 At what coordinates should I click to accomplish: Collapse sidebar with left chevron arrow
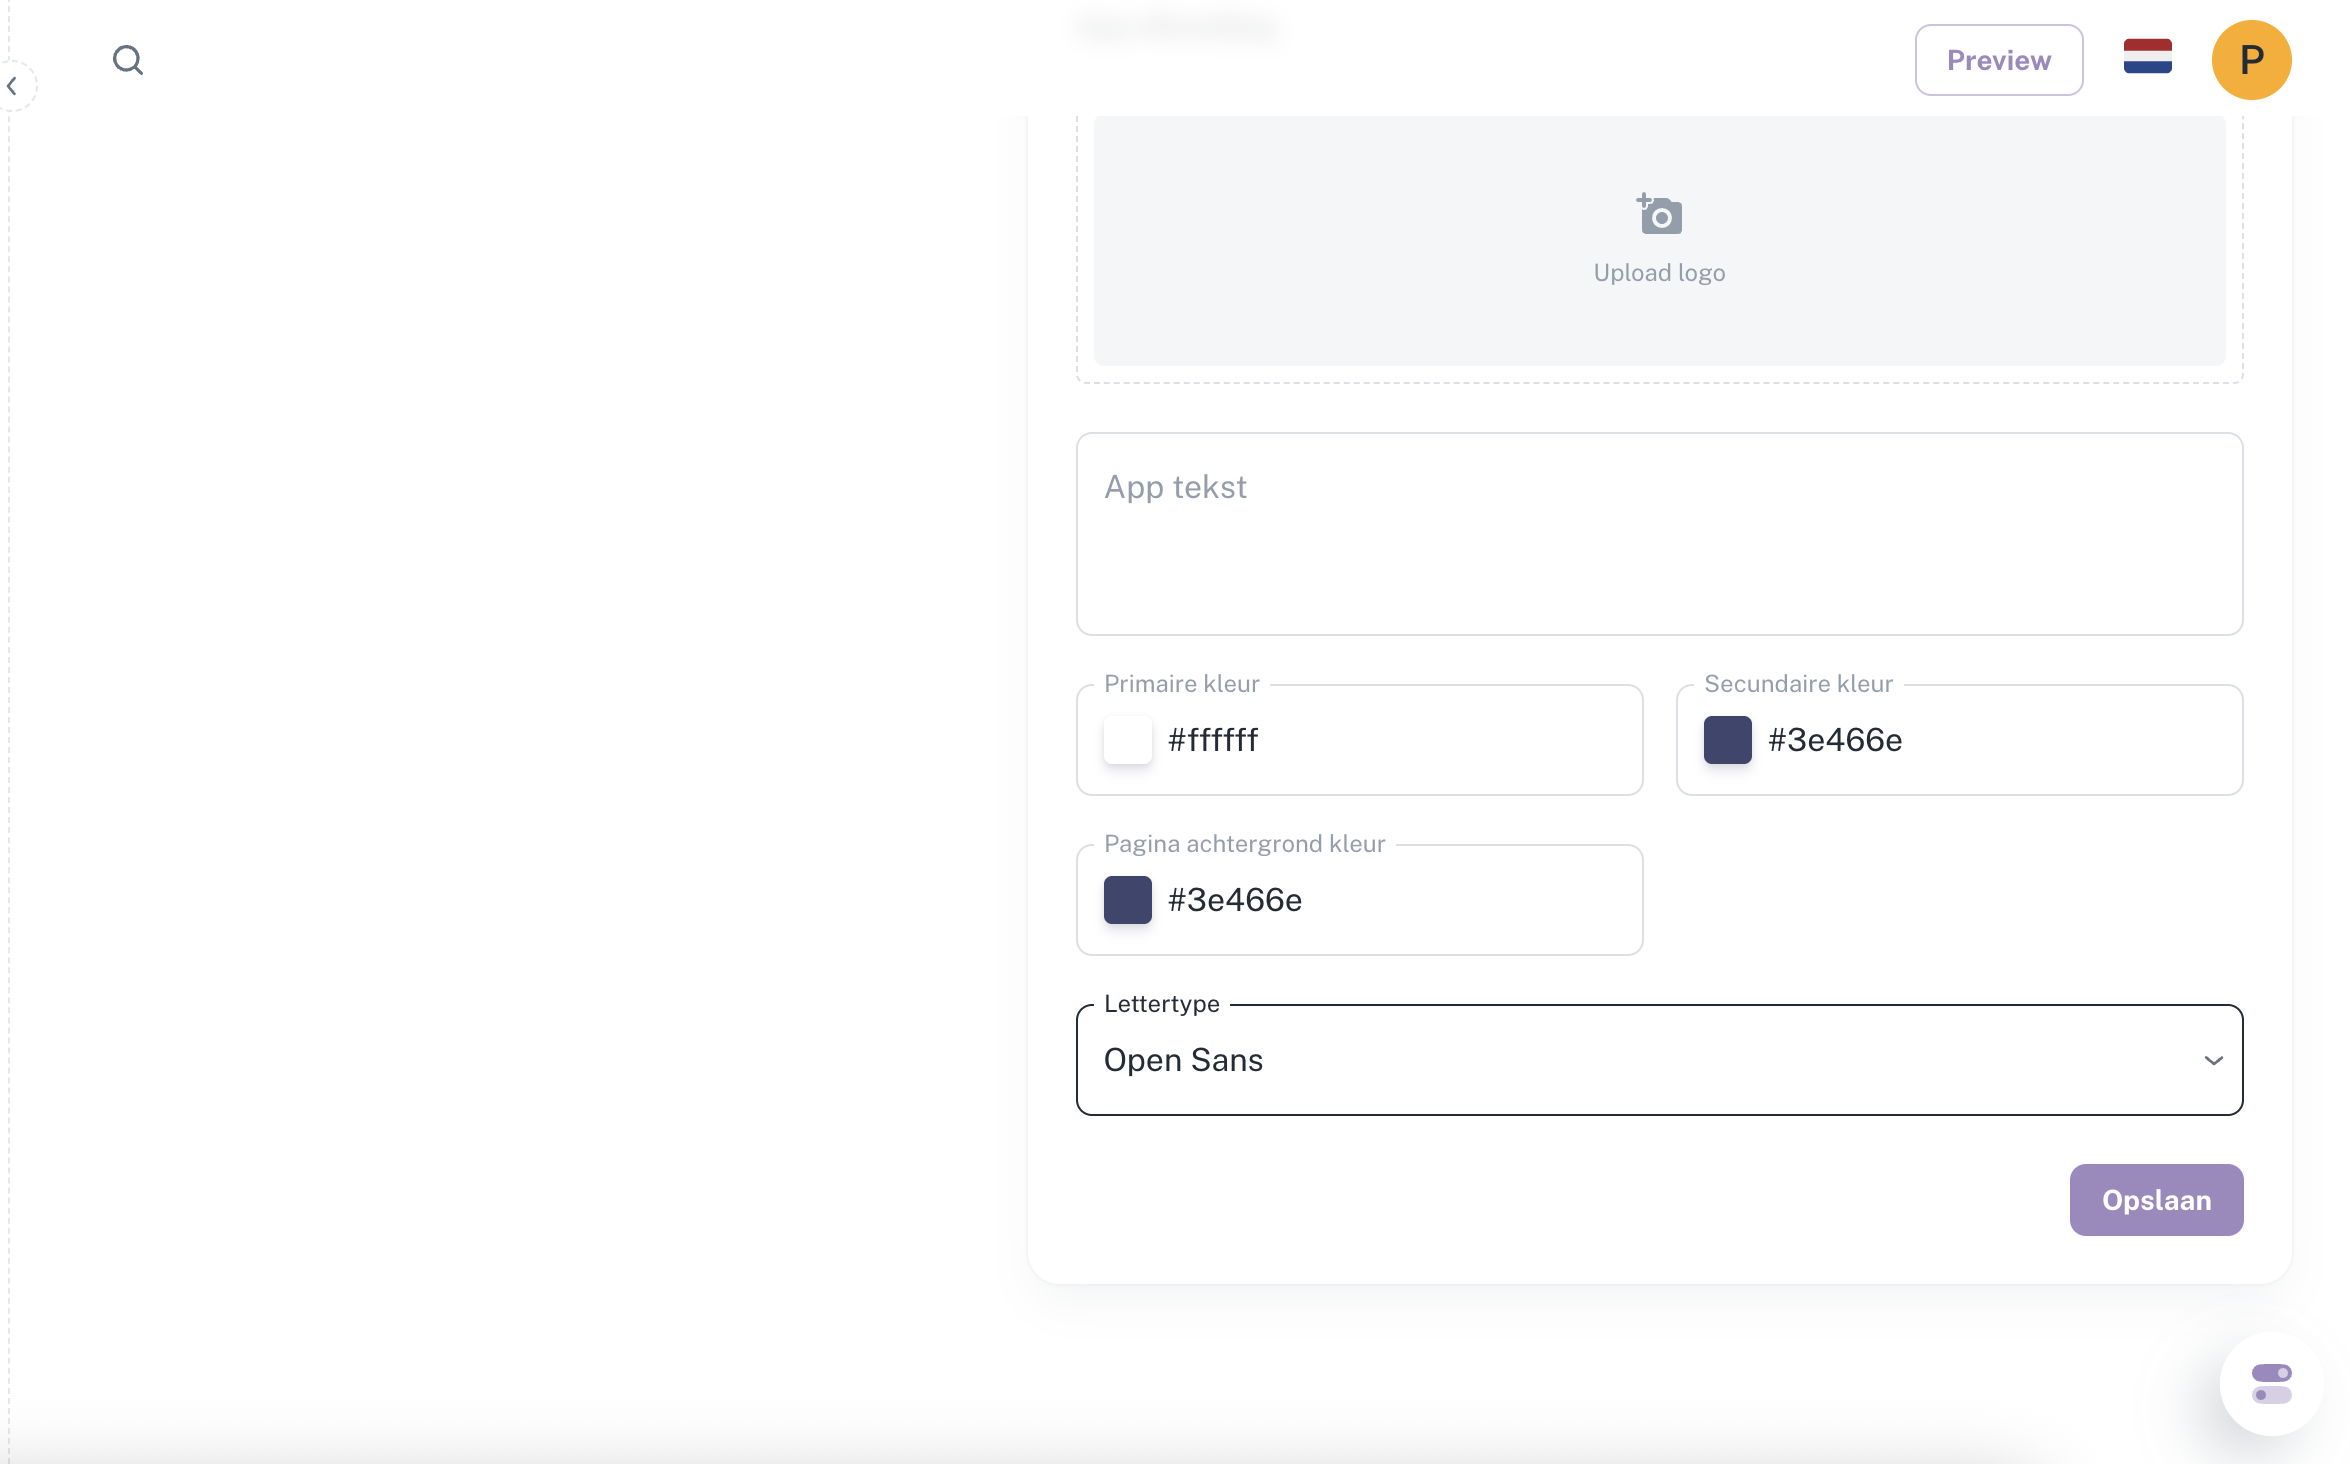click(12, 87)
